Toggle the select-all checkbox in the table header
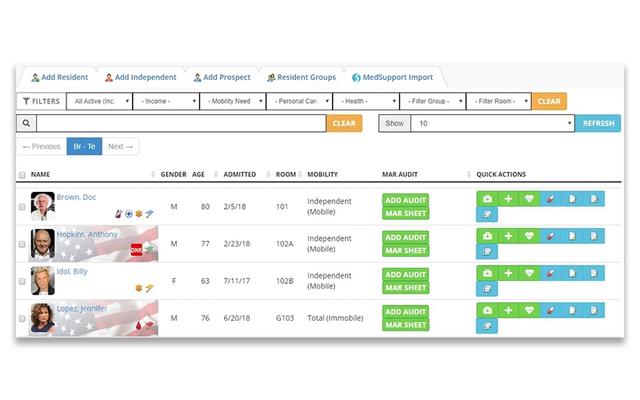 point(23,175)
